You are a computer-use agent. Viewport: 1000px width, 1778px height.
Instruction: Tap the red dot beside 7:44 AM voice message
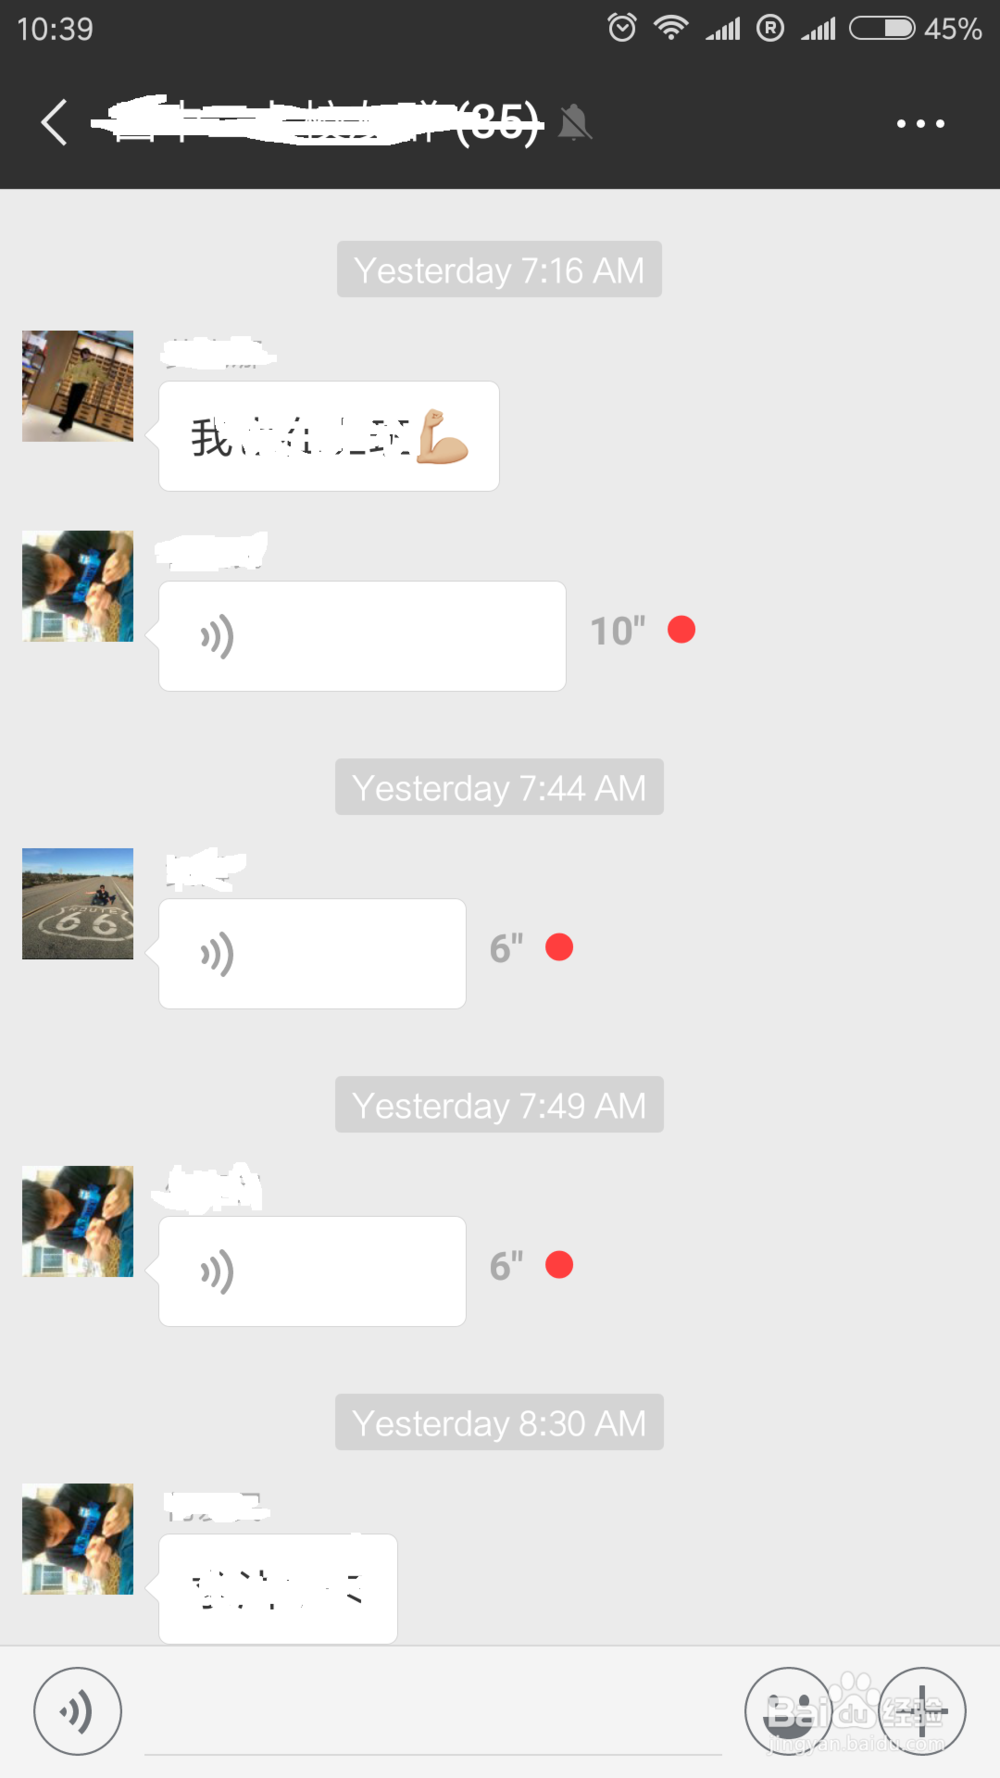[559, 947]
